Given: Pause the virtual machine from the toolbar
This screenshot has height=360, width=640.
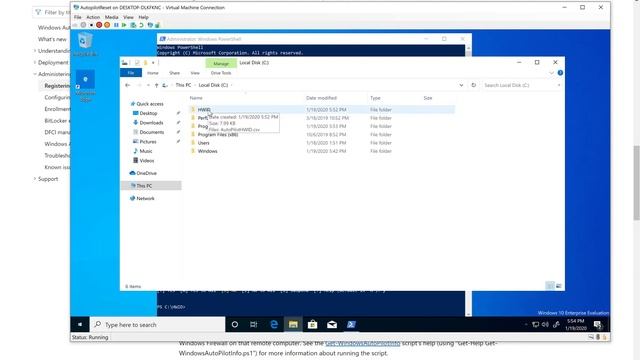Looking at the screenshot, I should coord(116,25).
